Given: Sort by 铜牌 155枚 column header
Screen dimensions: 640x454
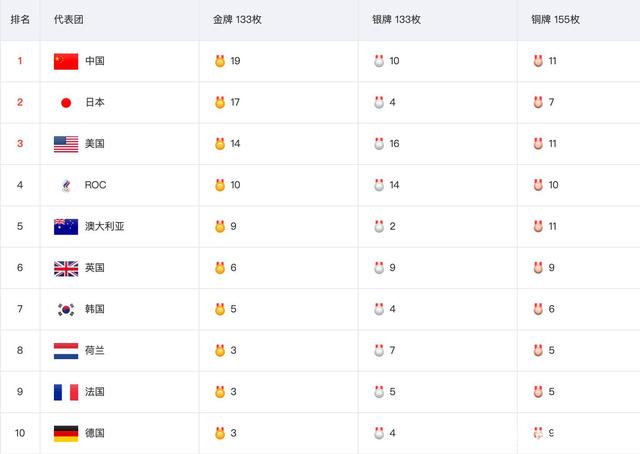Looking at the screenshot, I should 556,20.
